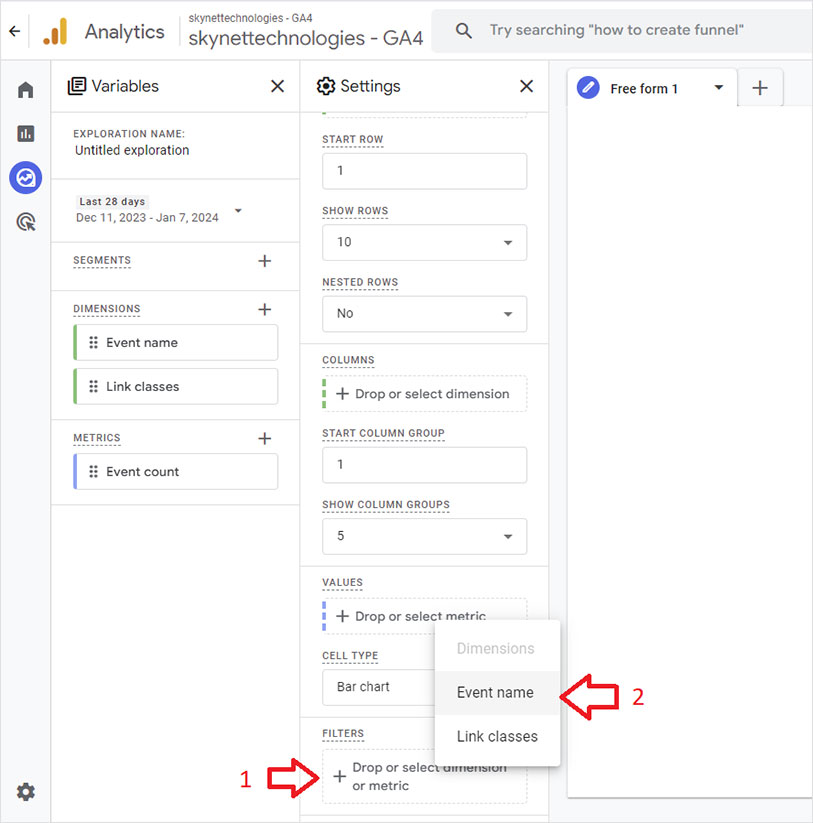Edit Free form 1 via the pencil icon

(x=587, y=88)
